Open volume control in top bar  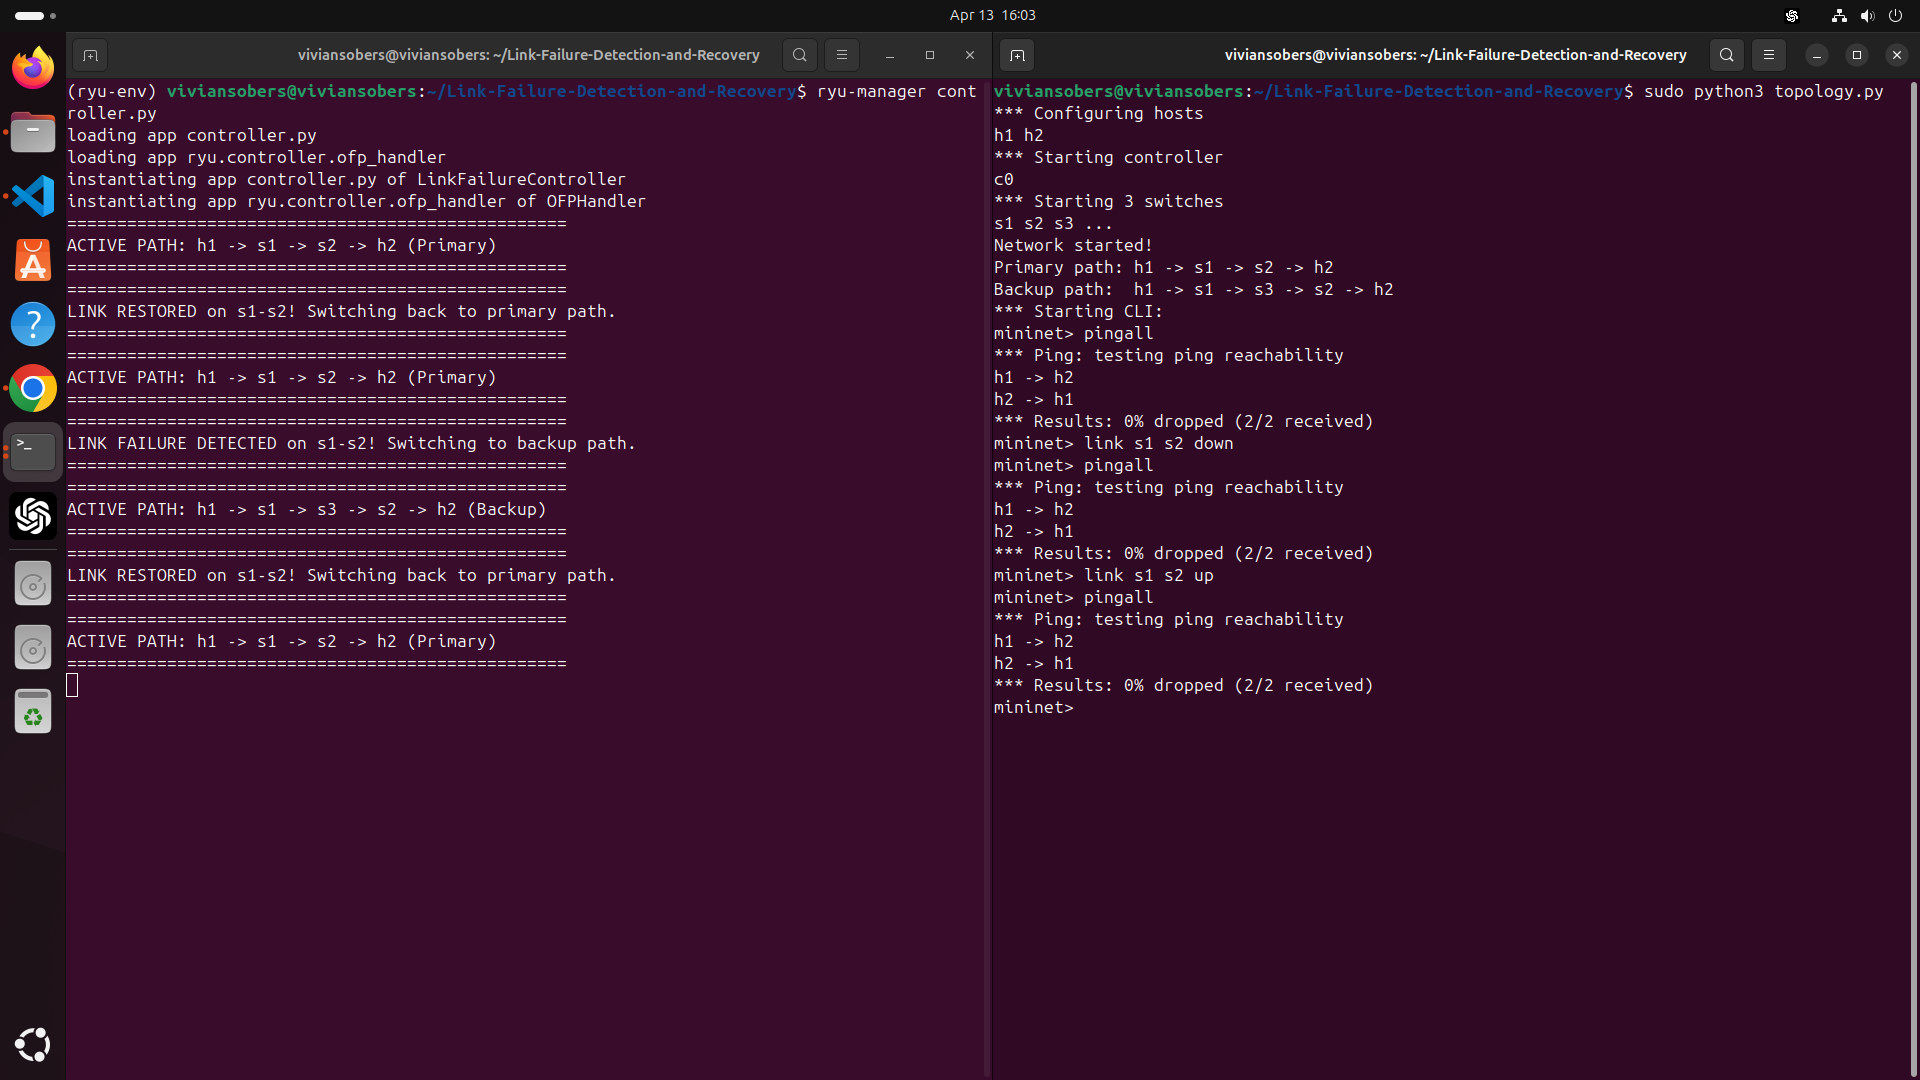point(1867,15)
